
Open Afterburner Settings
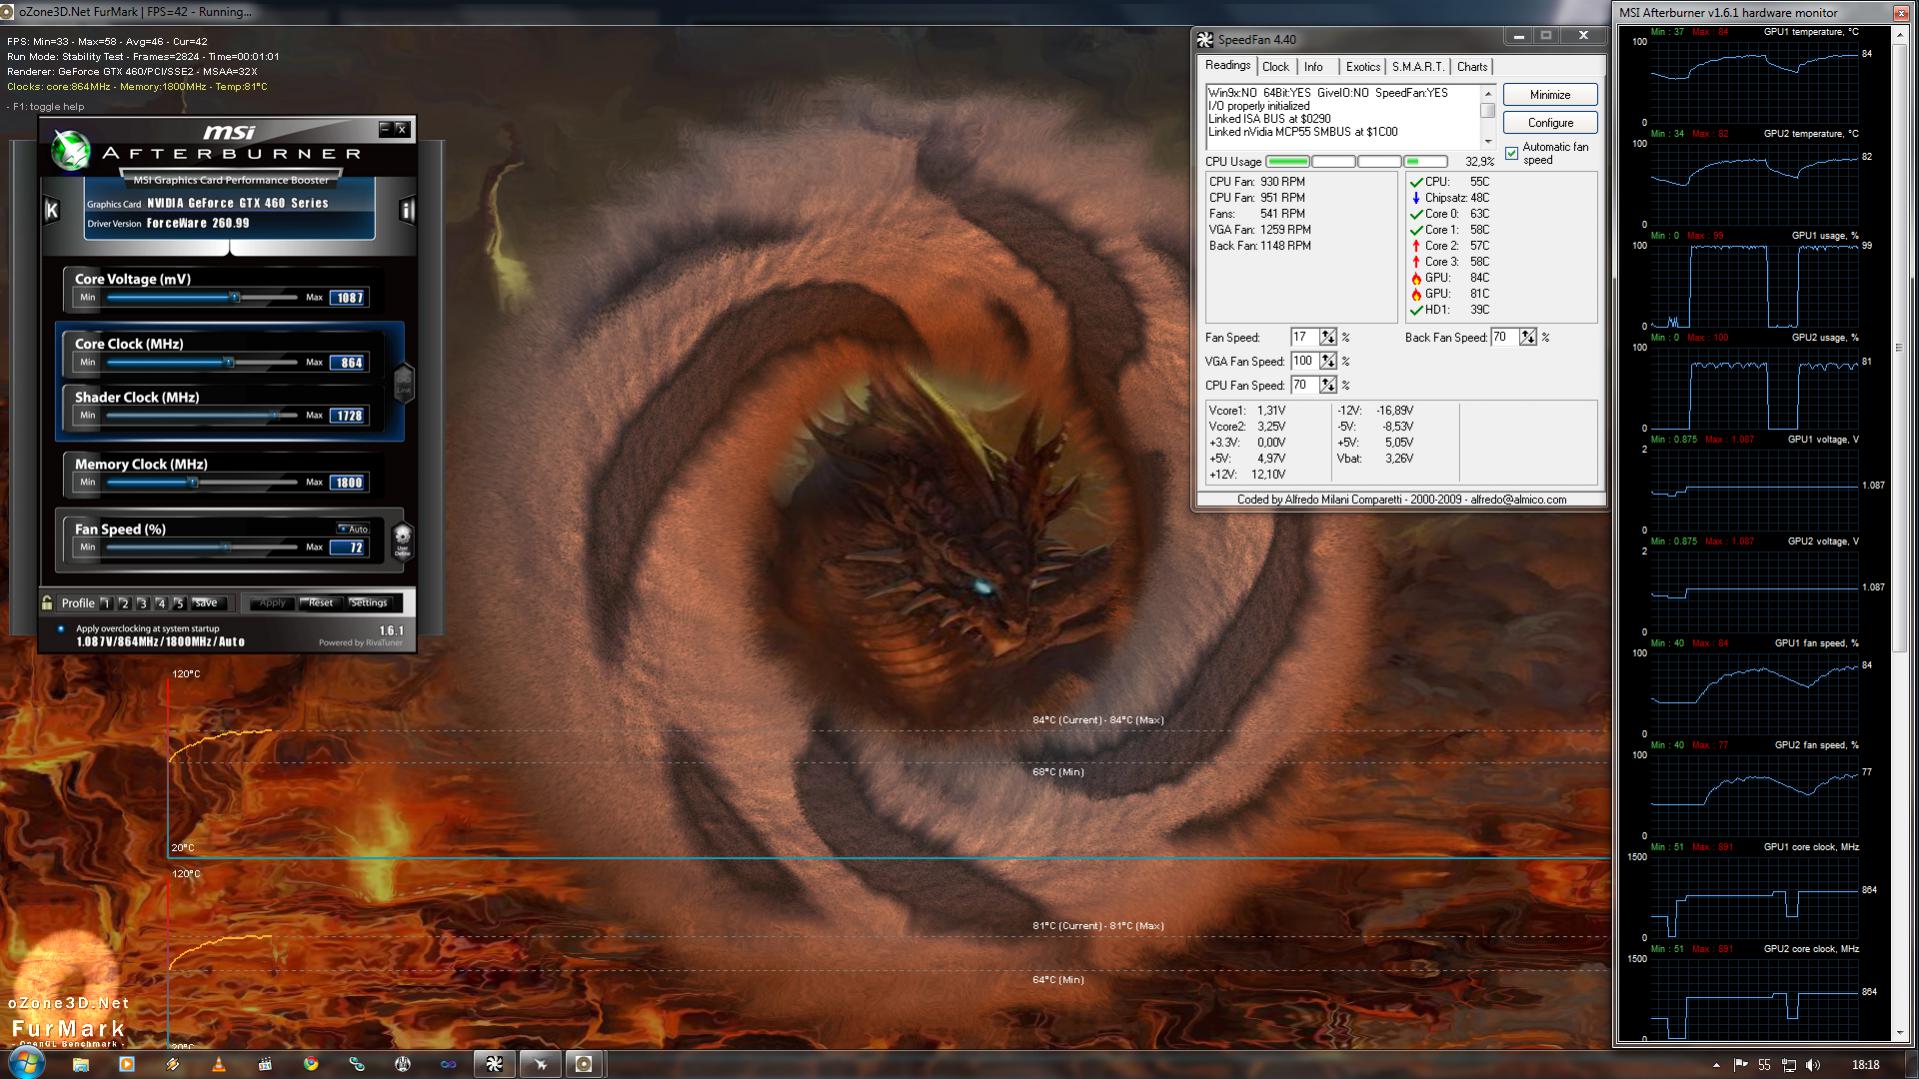[x=369, y=603]
